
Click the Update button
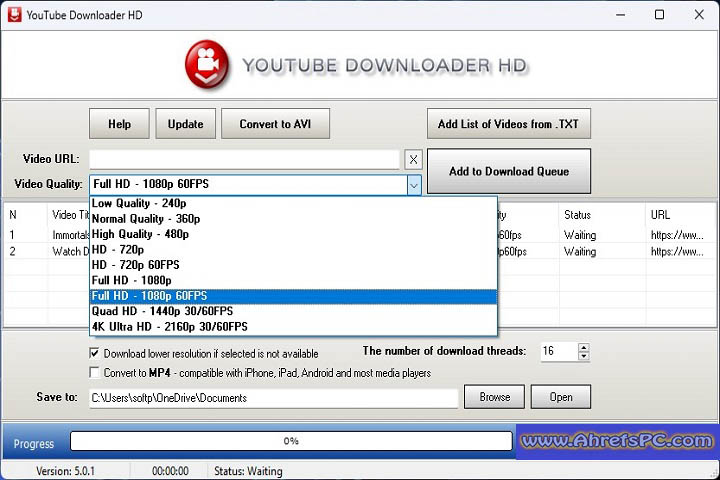click(x=186, y=124)
